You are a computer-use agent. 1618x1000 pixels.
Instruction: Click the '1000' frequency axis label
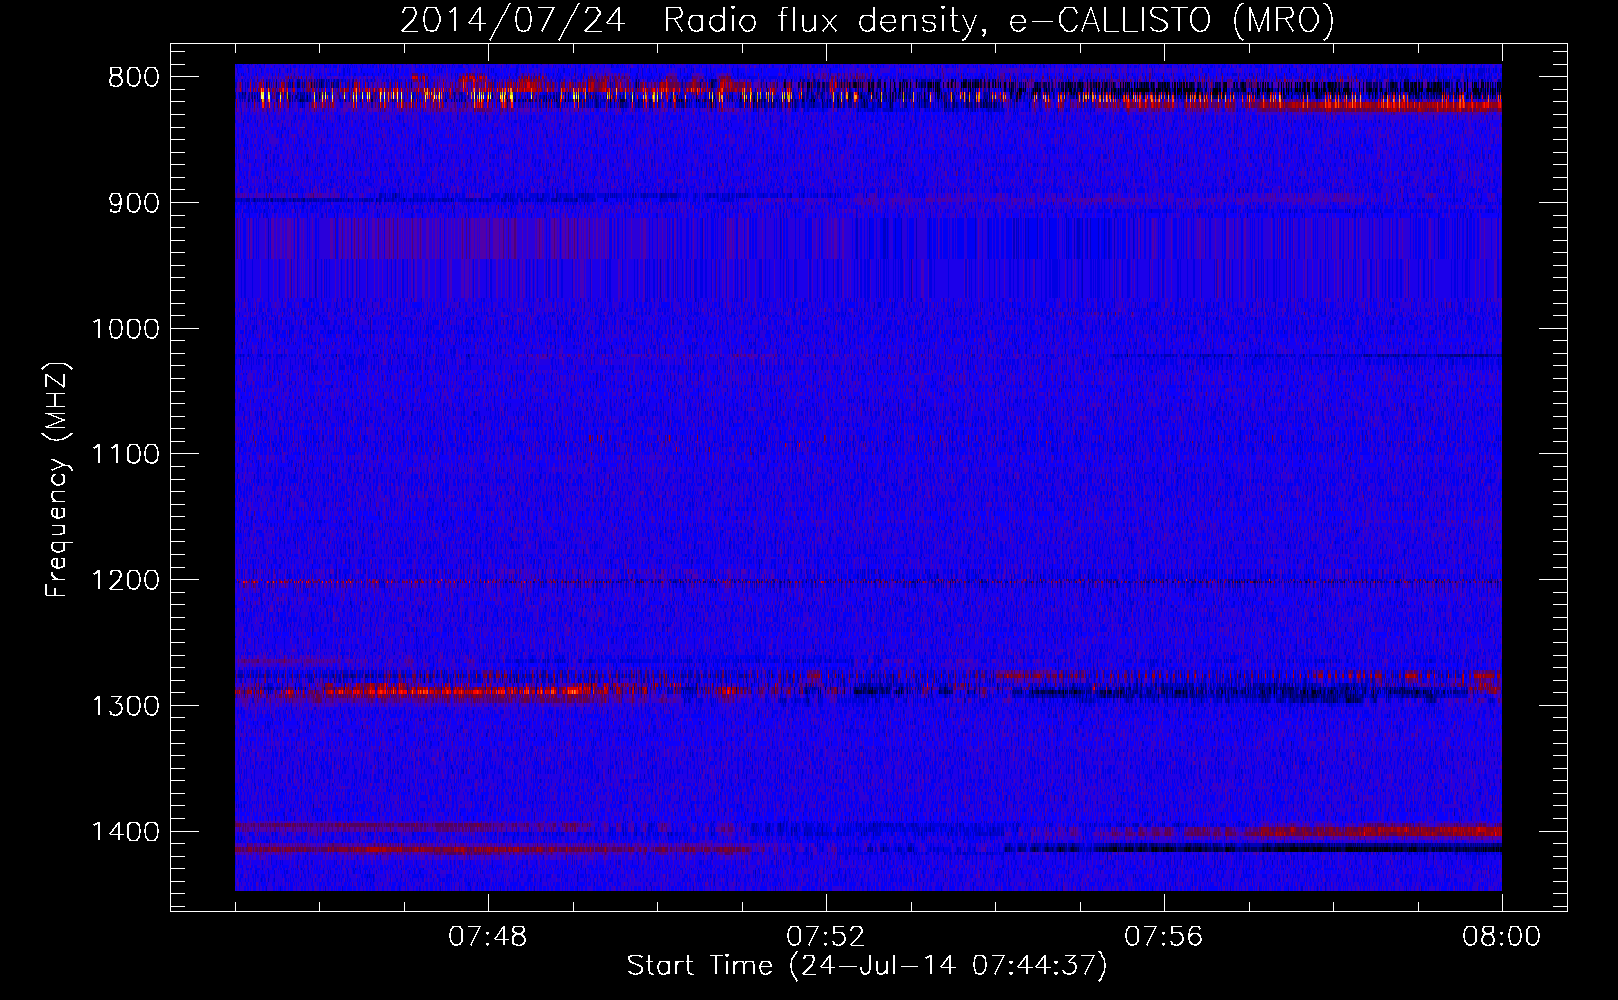[125, 330]
